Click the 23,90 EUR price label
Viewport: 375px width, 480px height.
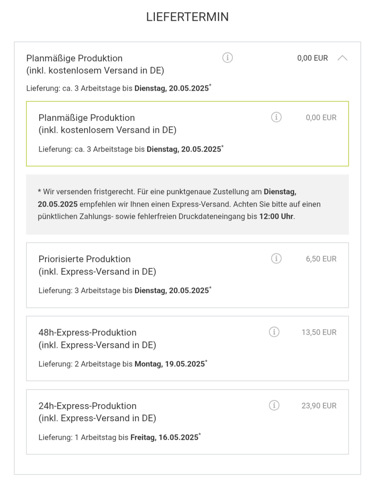tap(319, 406)
